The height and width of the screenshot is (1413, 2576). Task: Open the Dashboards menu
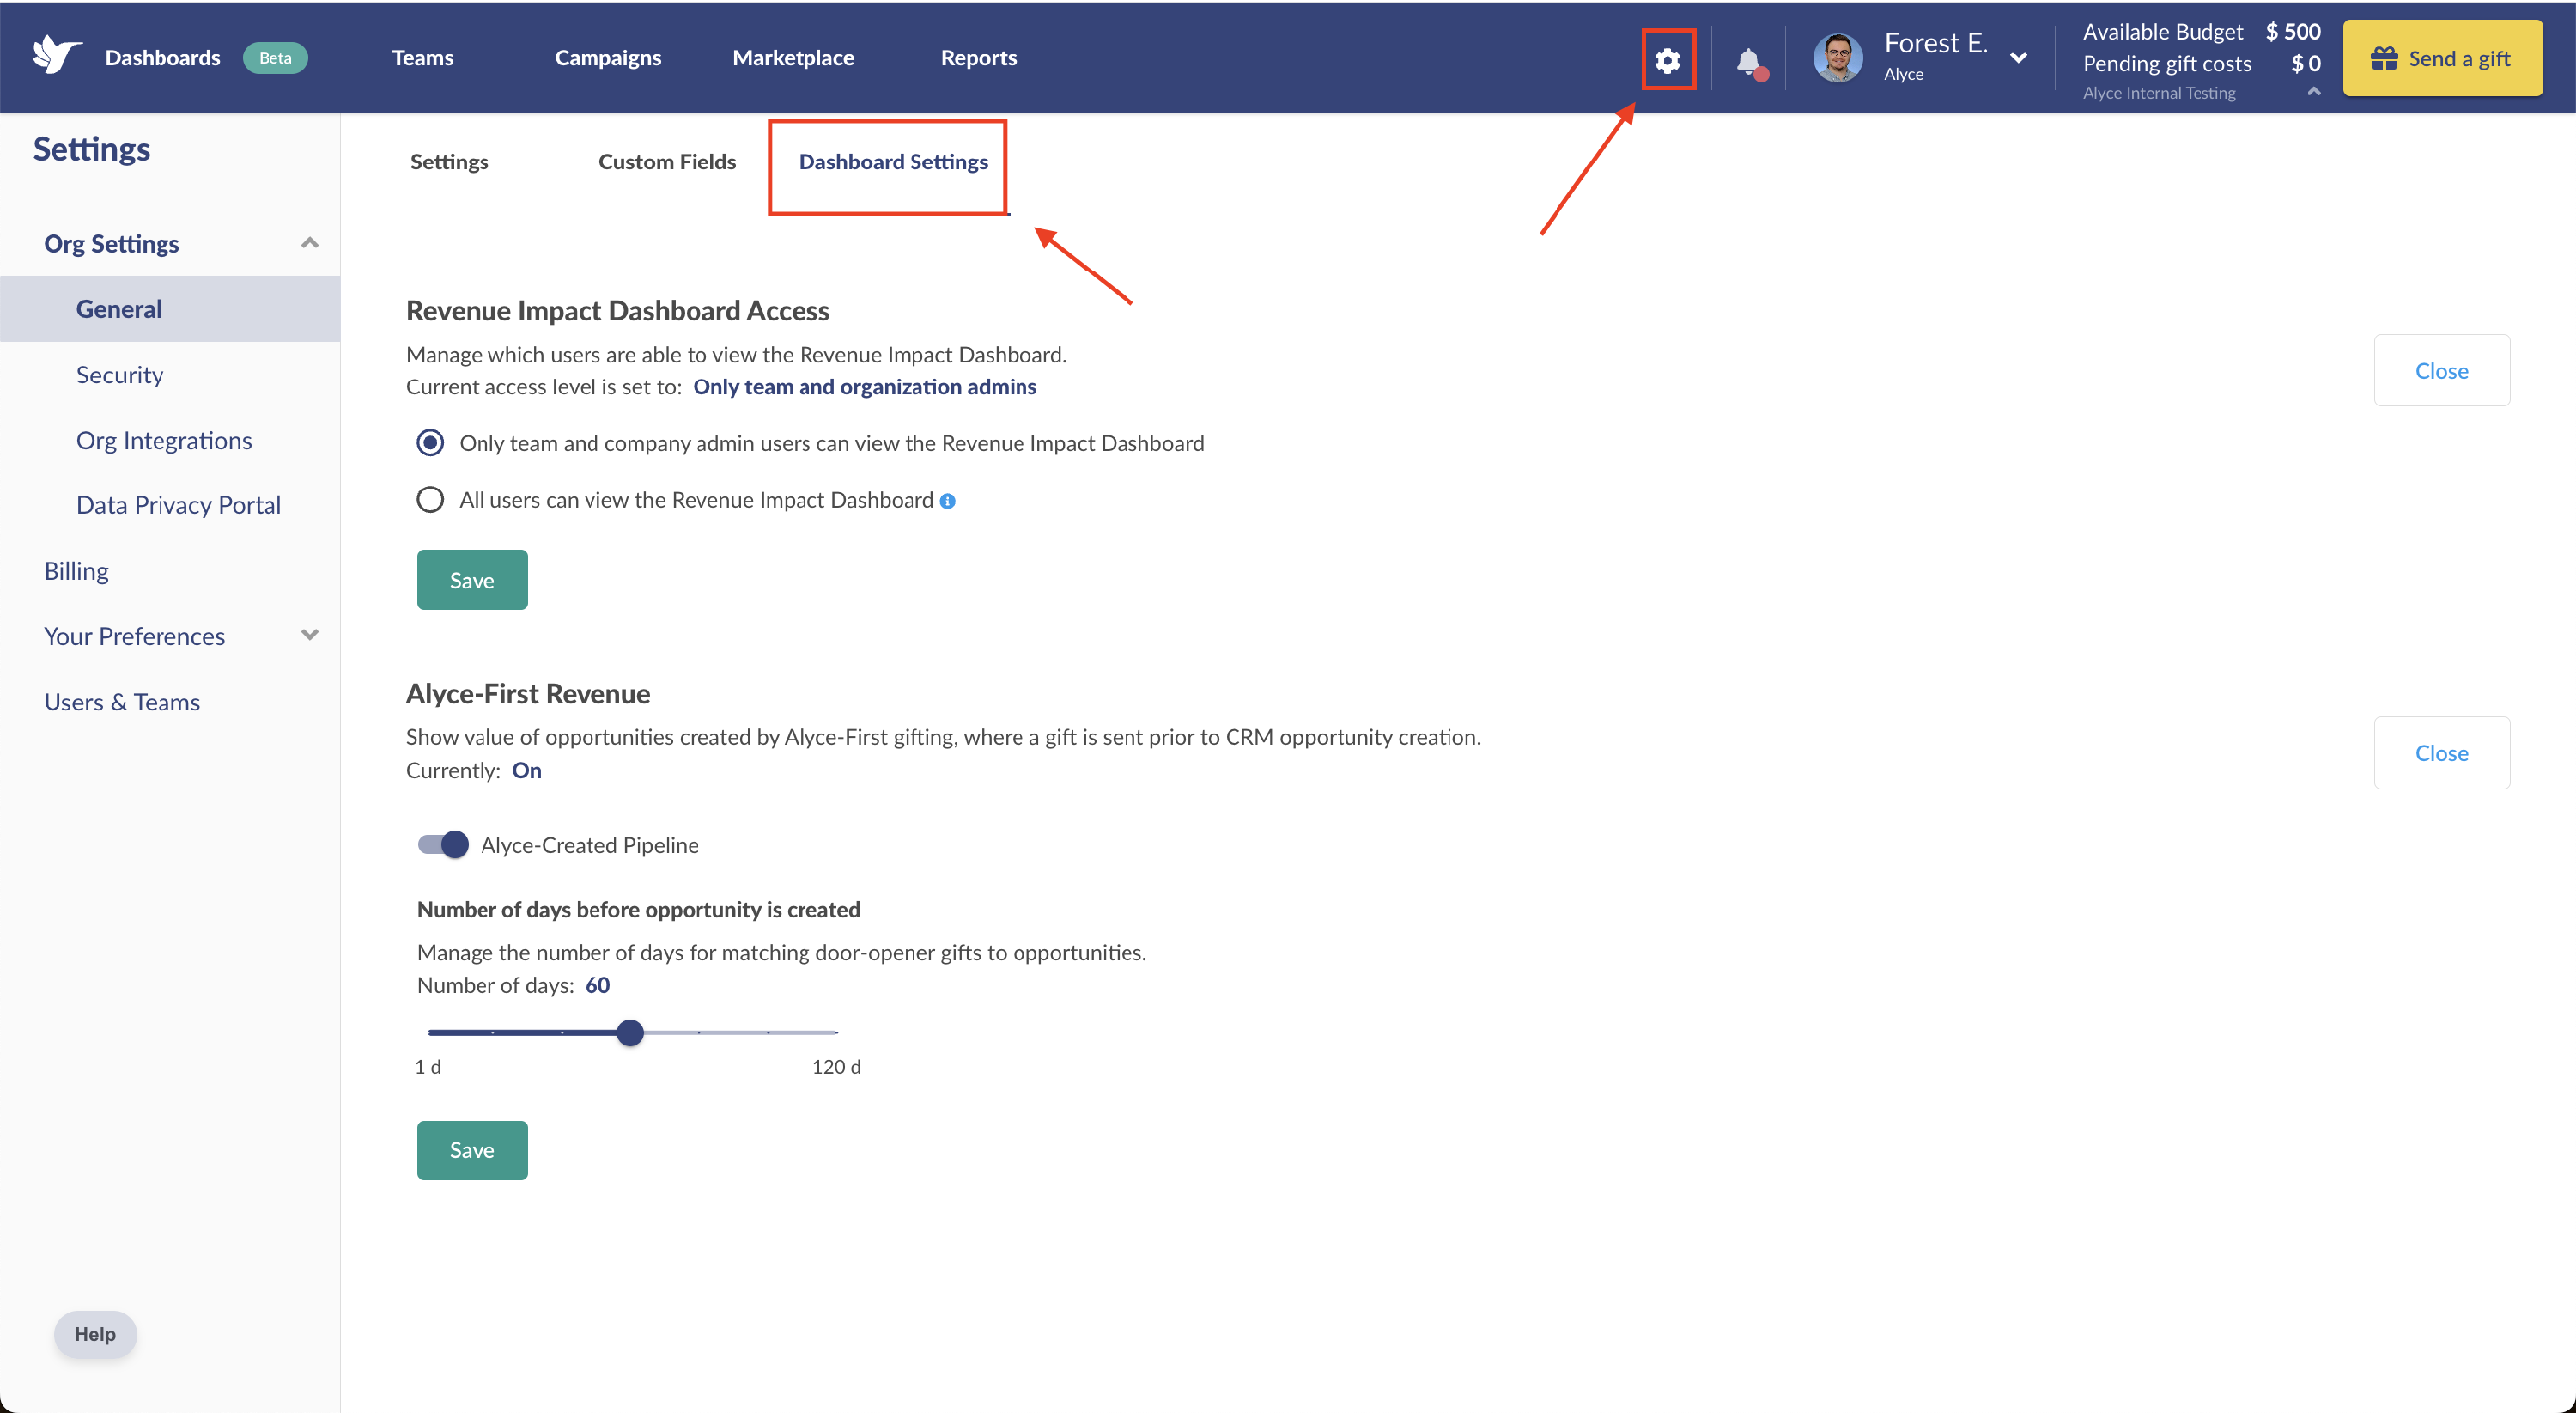coord(162,58)
